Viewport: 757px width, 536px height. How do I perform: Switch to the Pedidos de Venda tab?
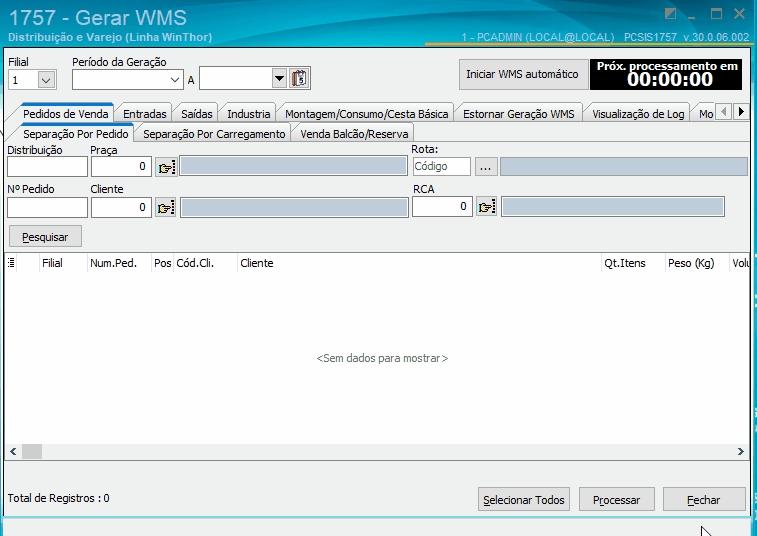click(x=66, y=114)
